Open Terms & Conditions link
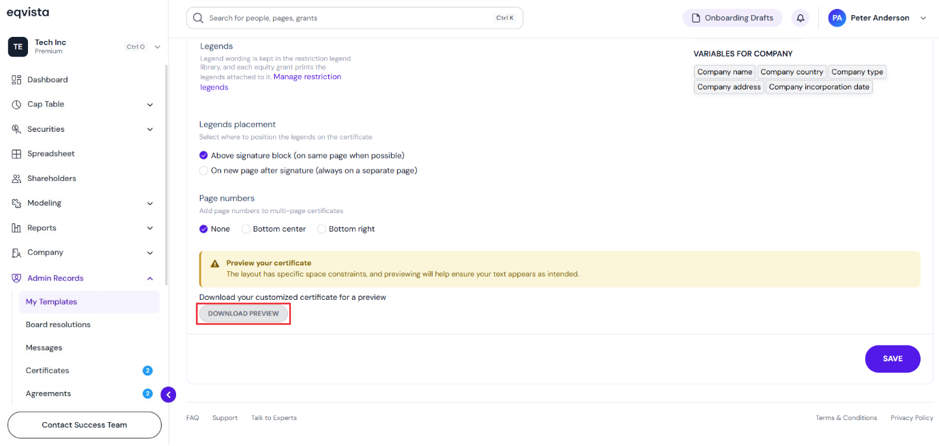The width and height of the screenshot is (939, 446). [846, 418]
